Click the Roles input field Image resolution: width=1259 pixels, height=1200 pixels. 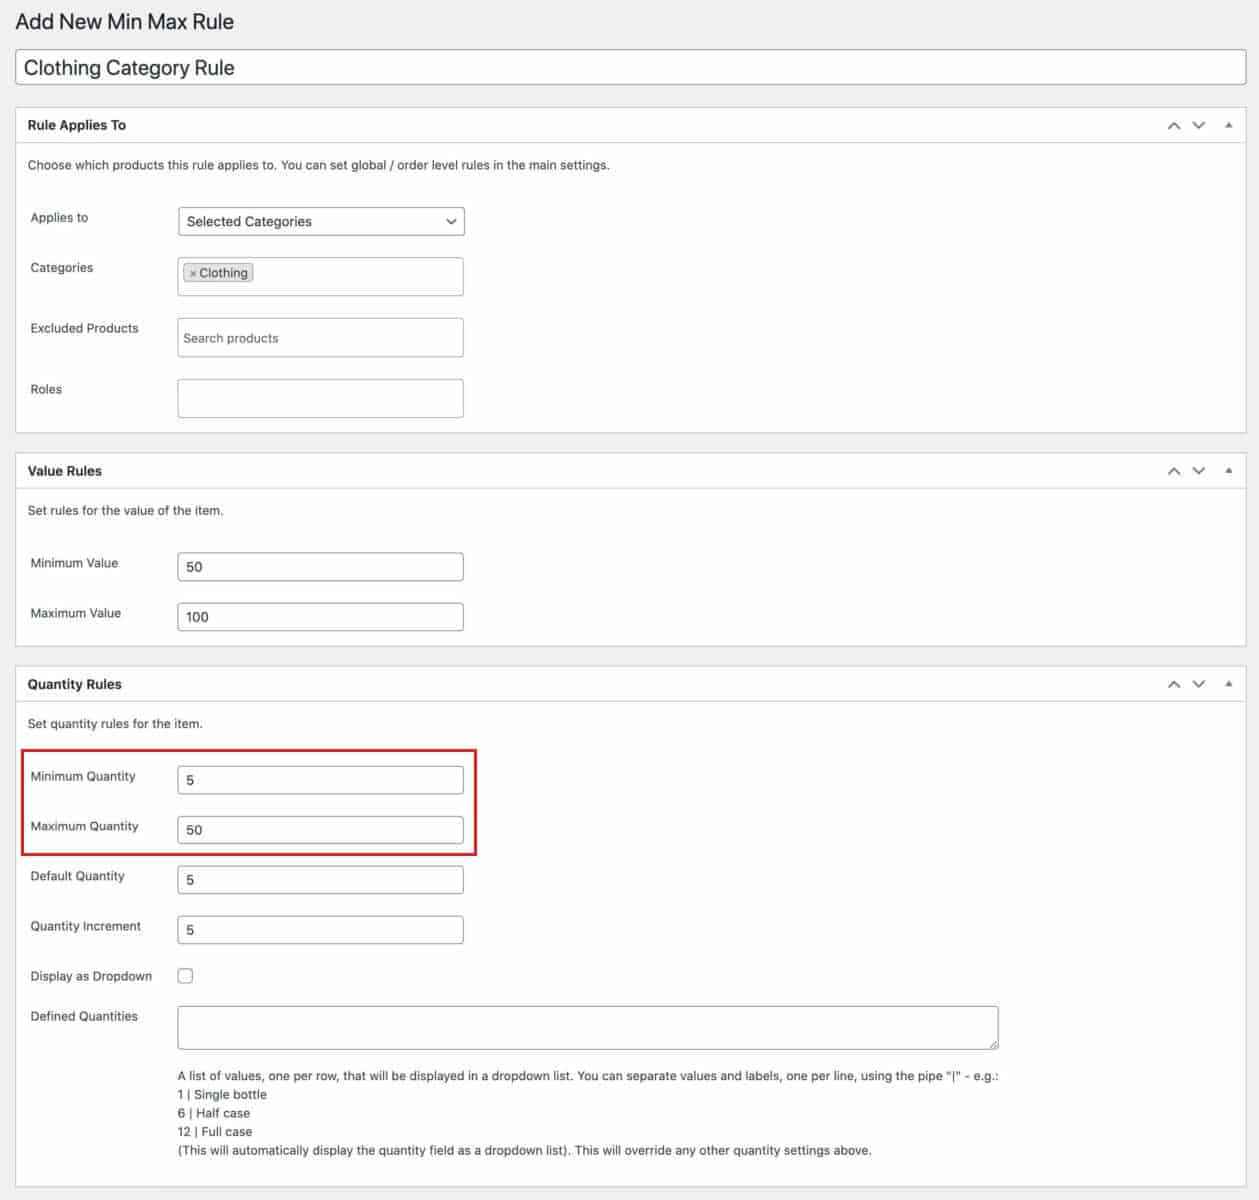(x=321, y=398)
